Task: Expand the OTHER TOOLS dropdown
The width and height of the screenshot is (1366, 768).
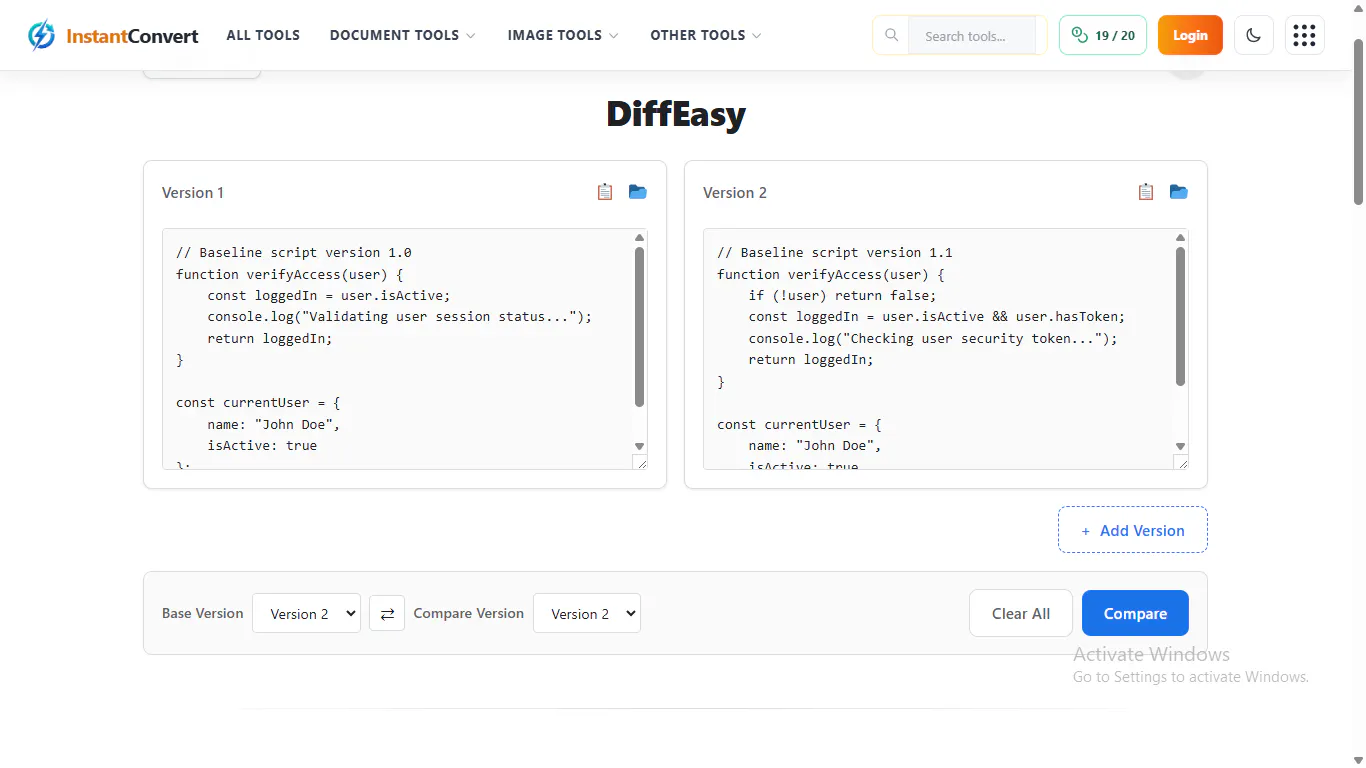Action: tap(706, 35)
